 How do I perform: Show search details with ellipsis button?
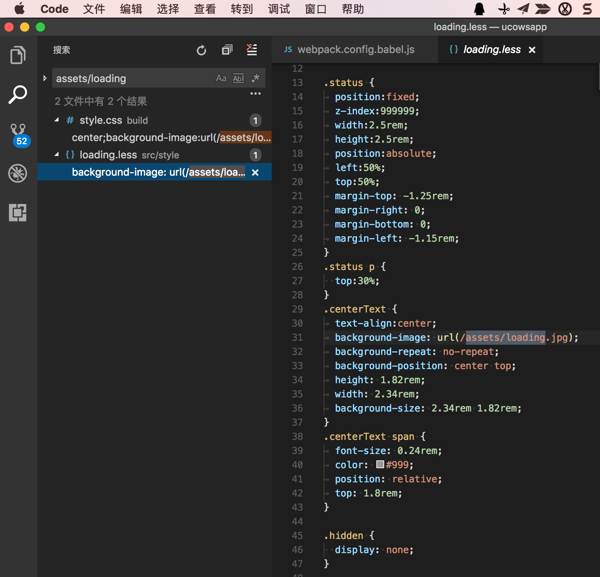[255, 95]
